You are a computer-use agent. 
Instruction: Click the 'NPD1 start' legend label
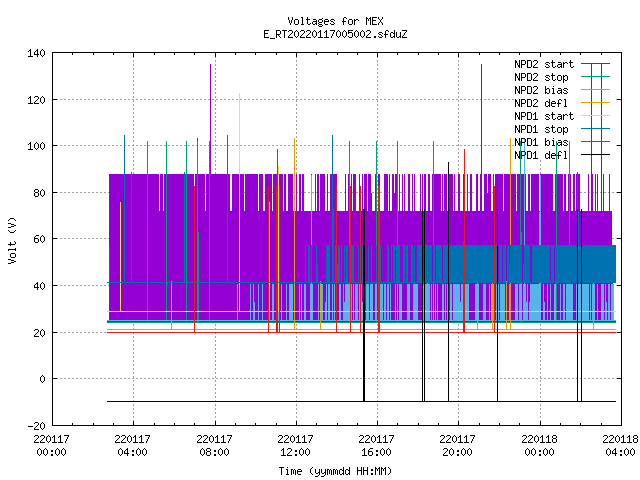click(x=544, y=116)
